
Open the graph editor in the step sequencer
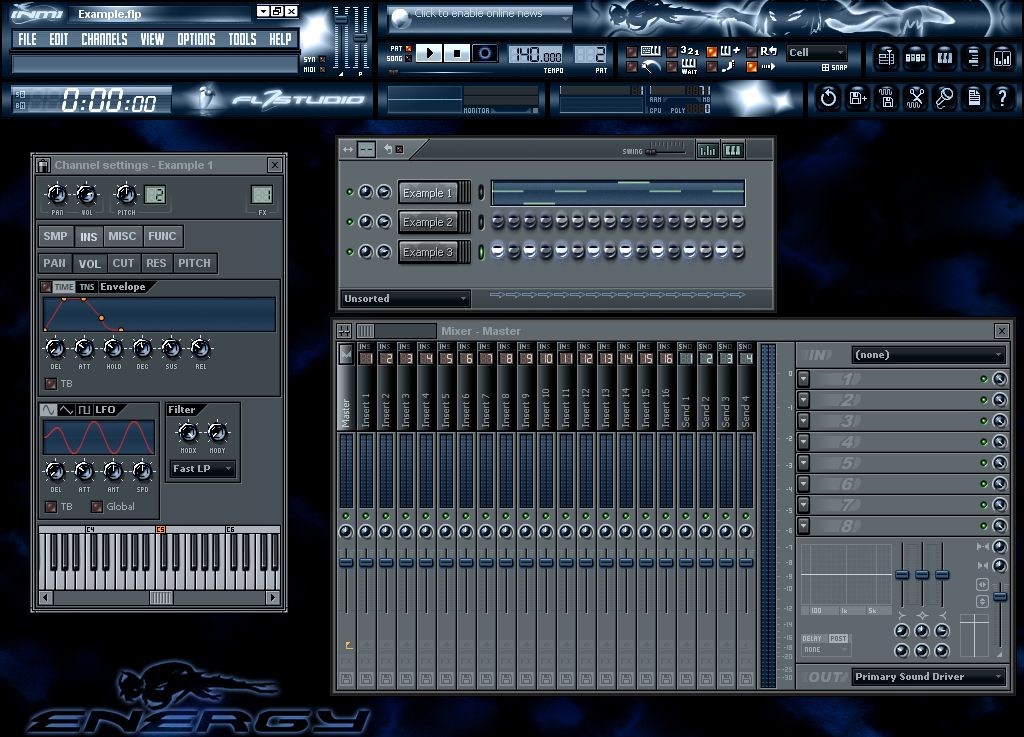(x=708, y=150)
